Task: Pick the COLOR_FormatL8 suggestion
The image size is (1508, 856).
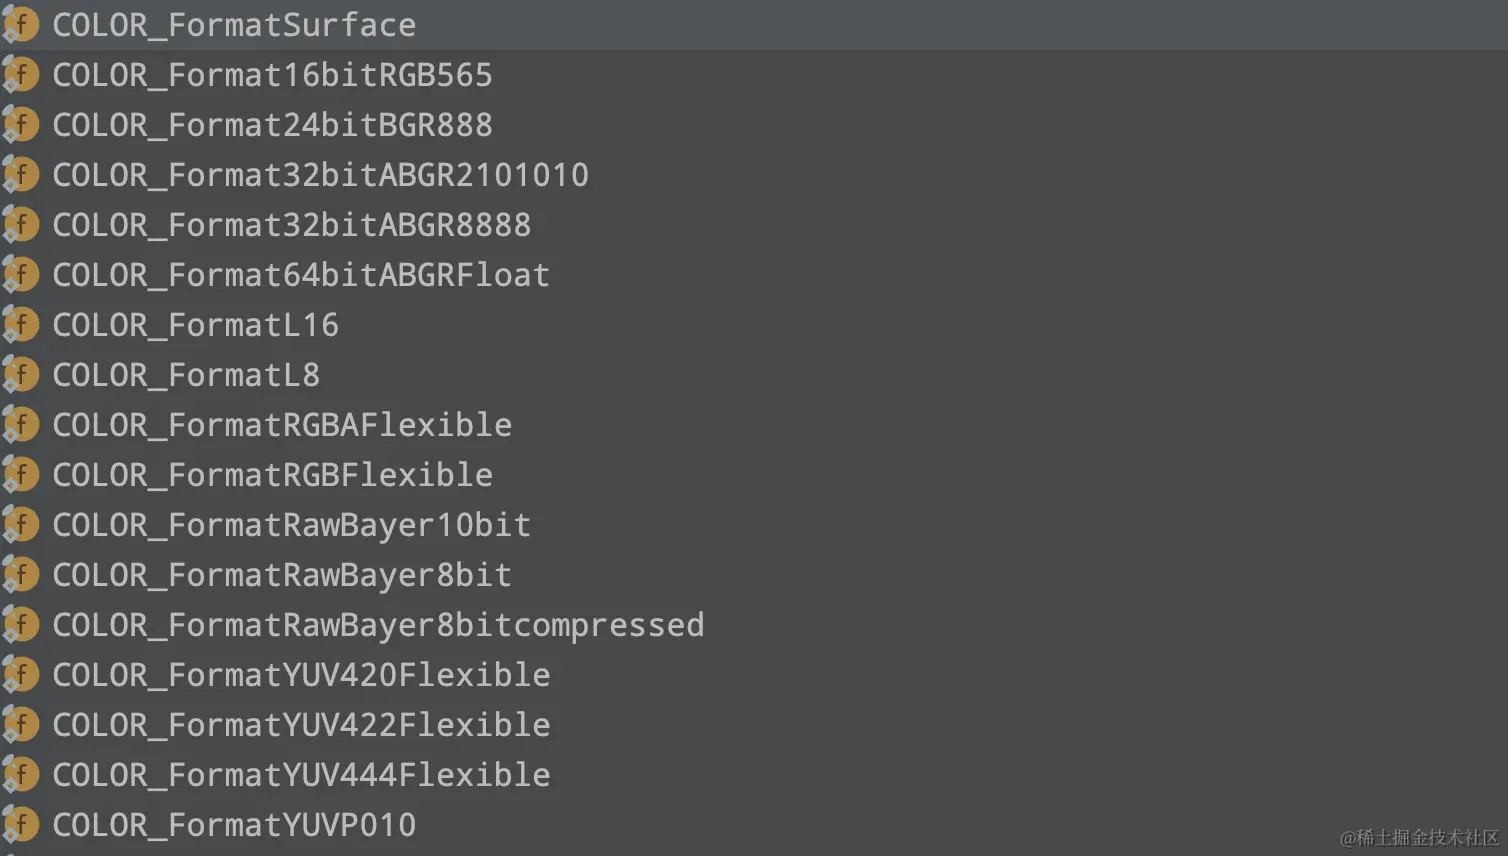Action: pyautogui.click(x=186, y=375)
